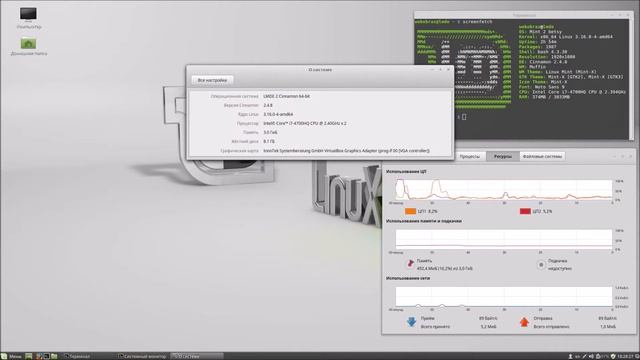The image size is (640, 360).
Task: Click the show desktop icon on the panel
Action: coord(29,356)
